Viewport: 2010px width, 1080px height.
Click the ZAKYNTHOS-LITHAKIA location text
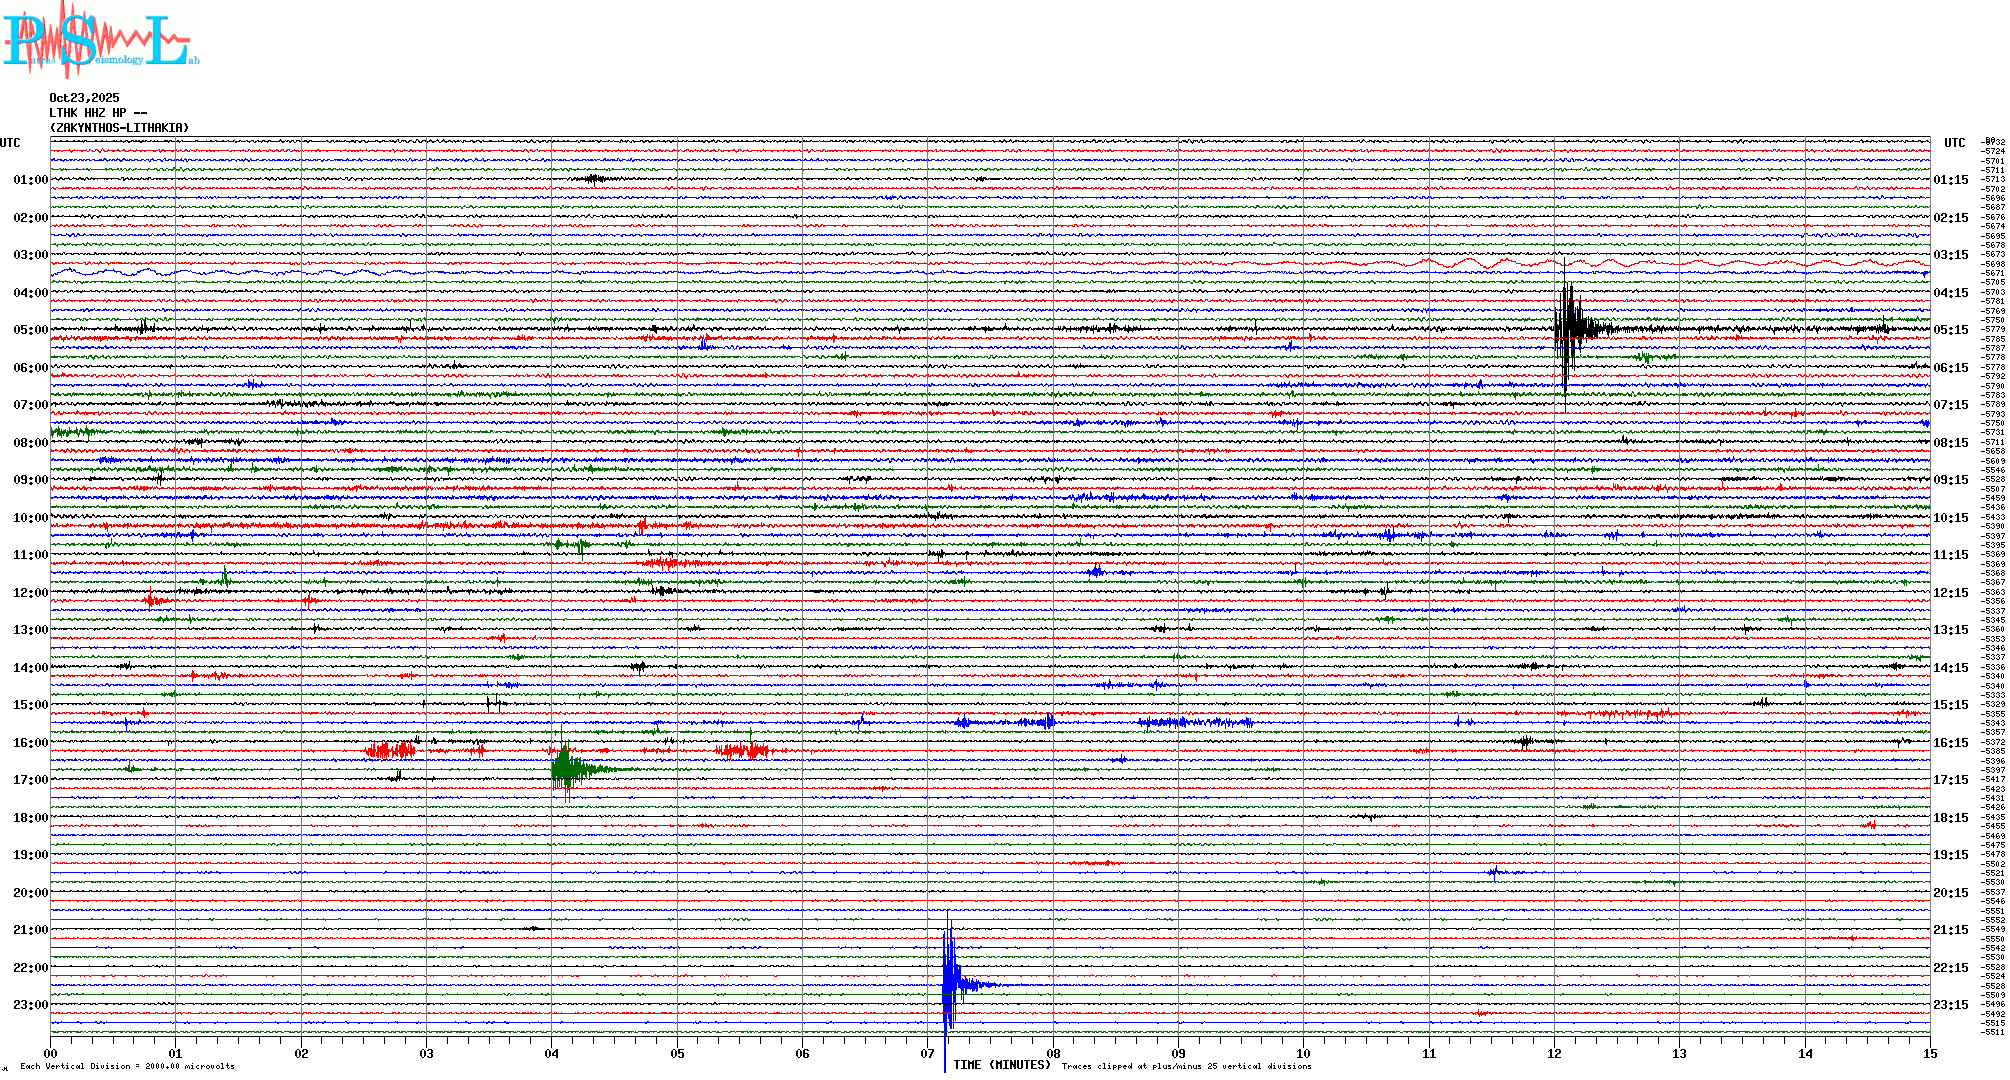(119, 128)
